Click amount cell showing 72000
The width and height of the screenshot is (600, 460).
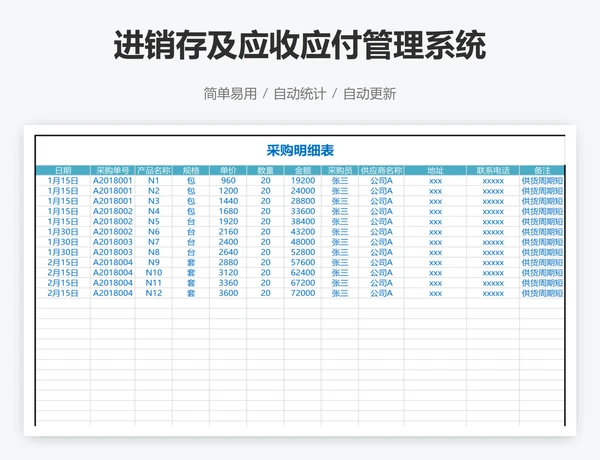303,293
